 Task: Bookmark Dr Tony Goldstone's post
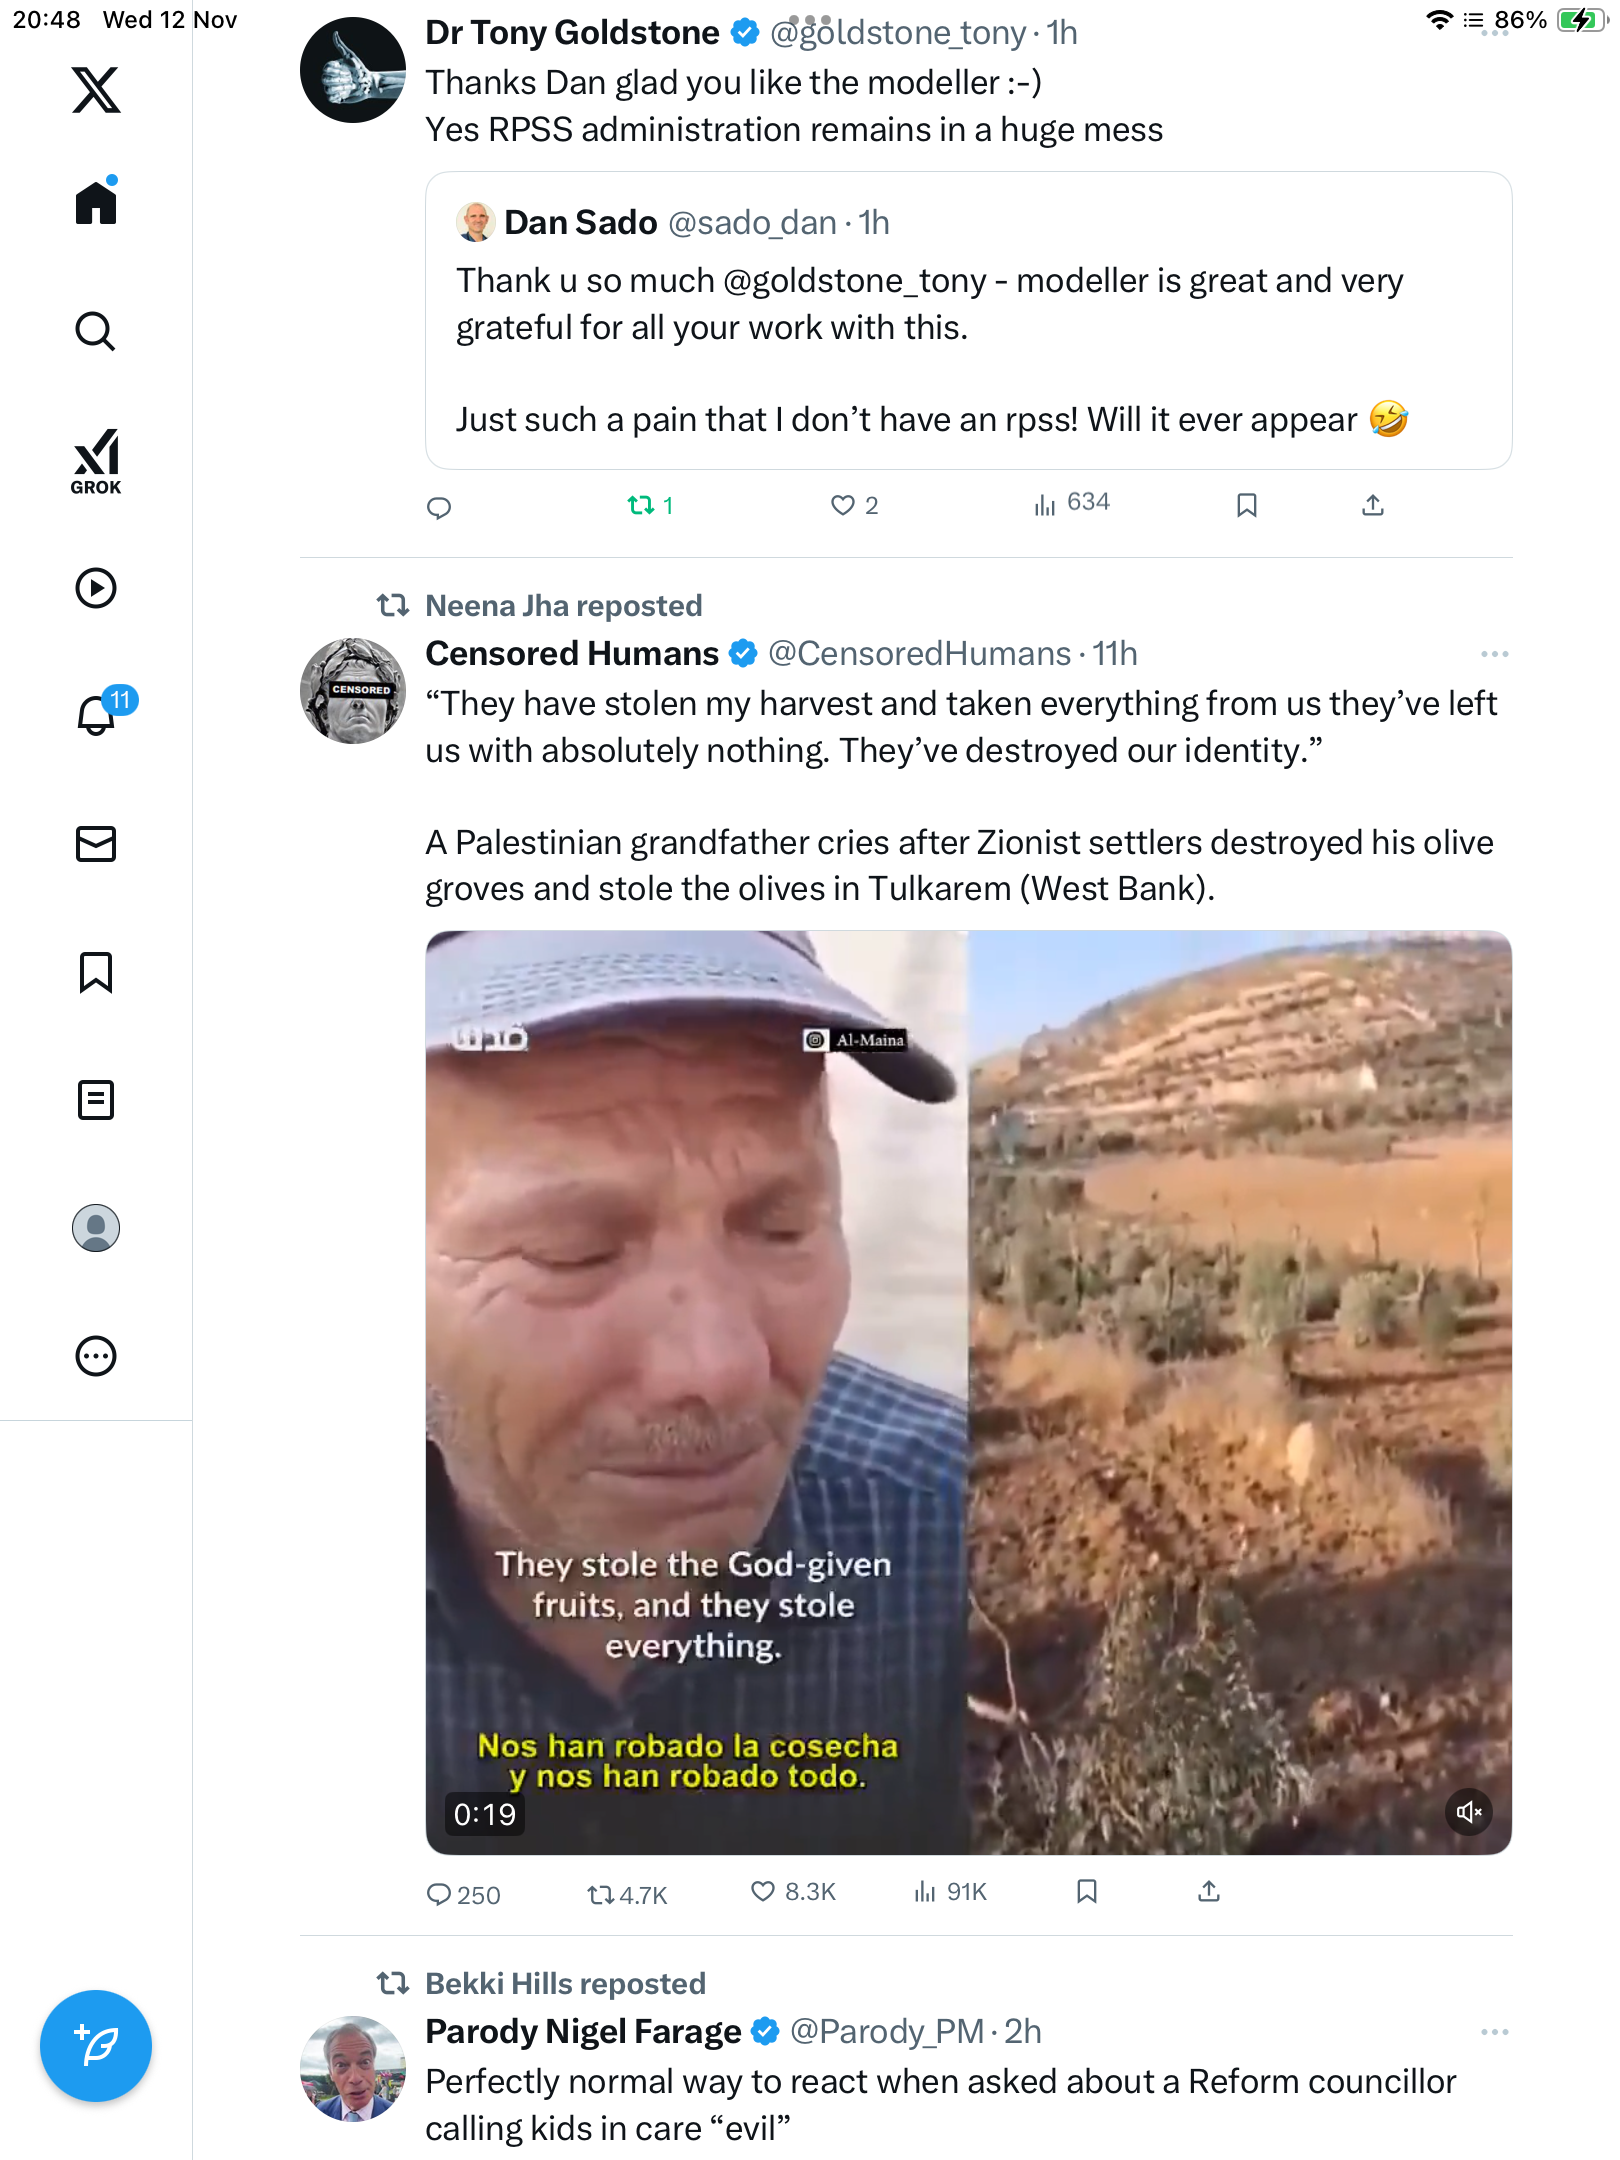1246,505
